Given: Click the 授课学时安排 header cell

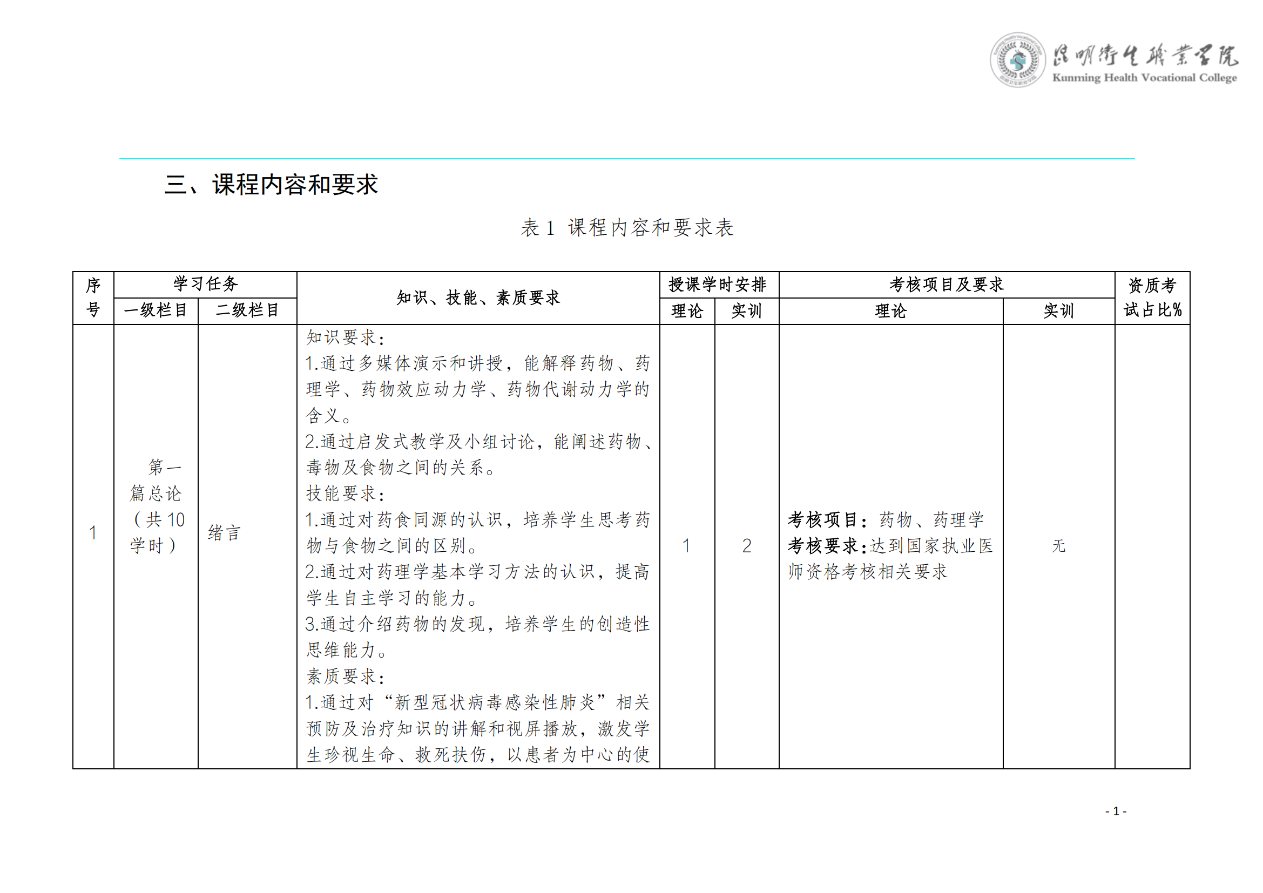Looking at the screenshot, I should tap(718, 285).
